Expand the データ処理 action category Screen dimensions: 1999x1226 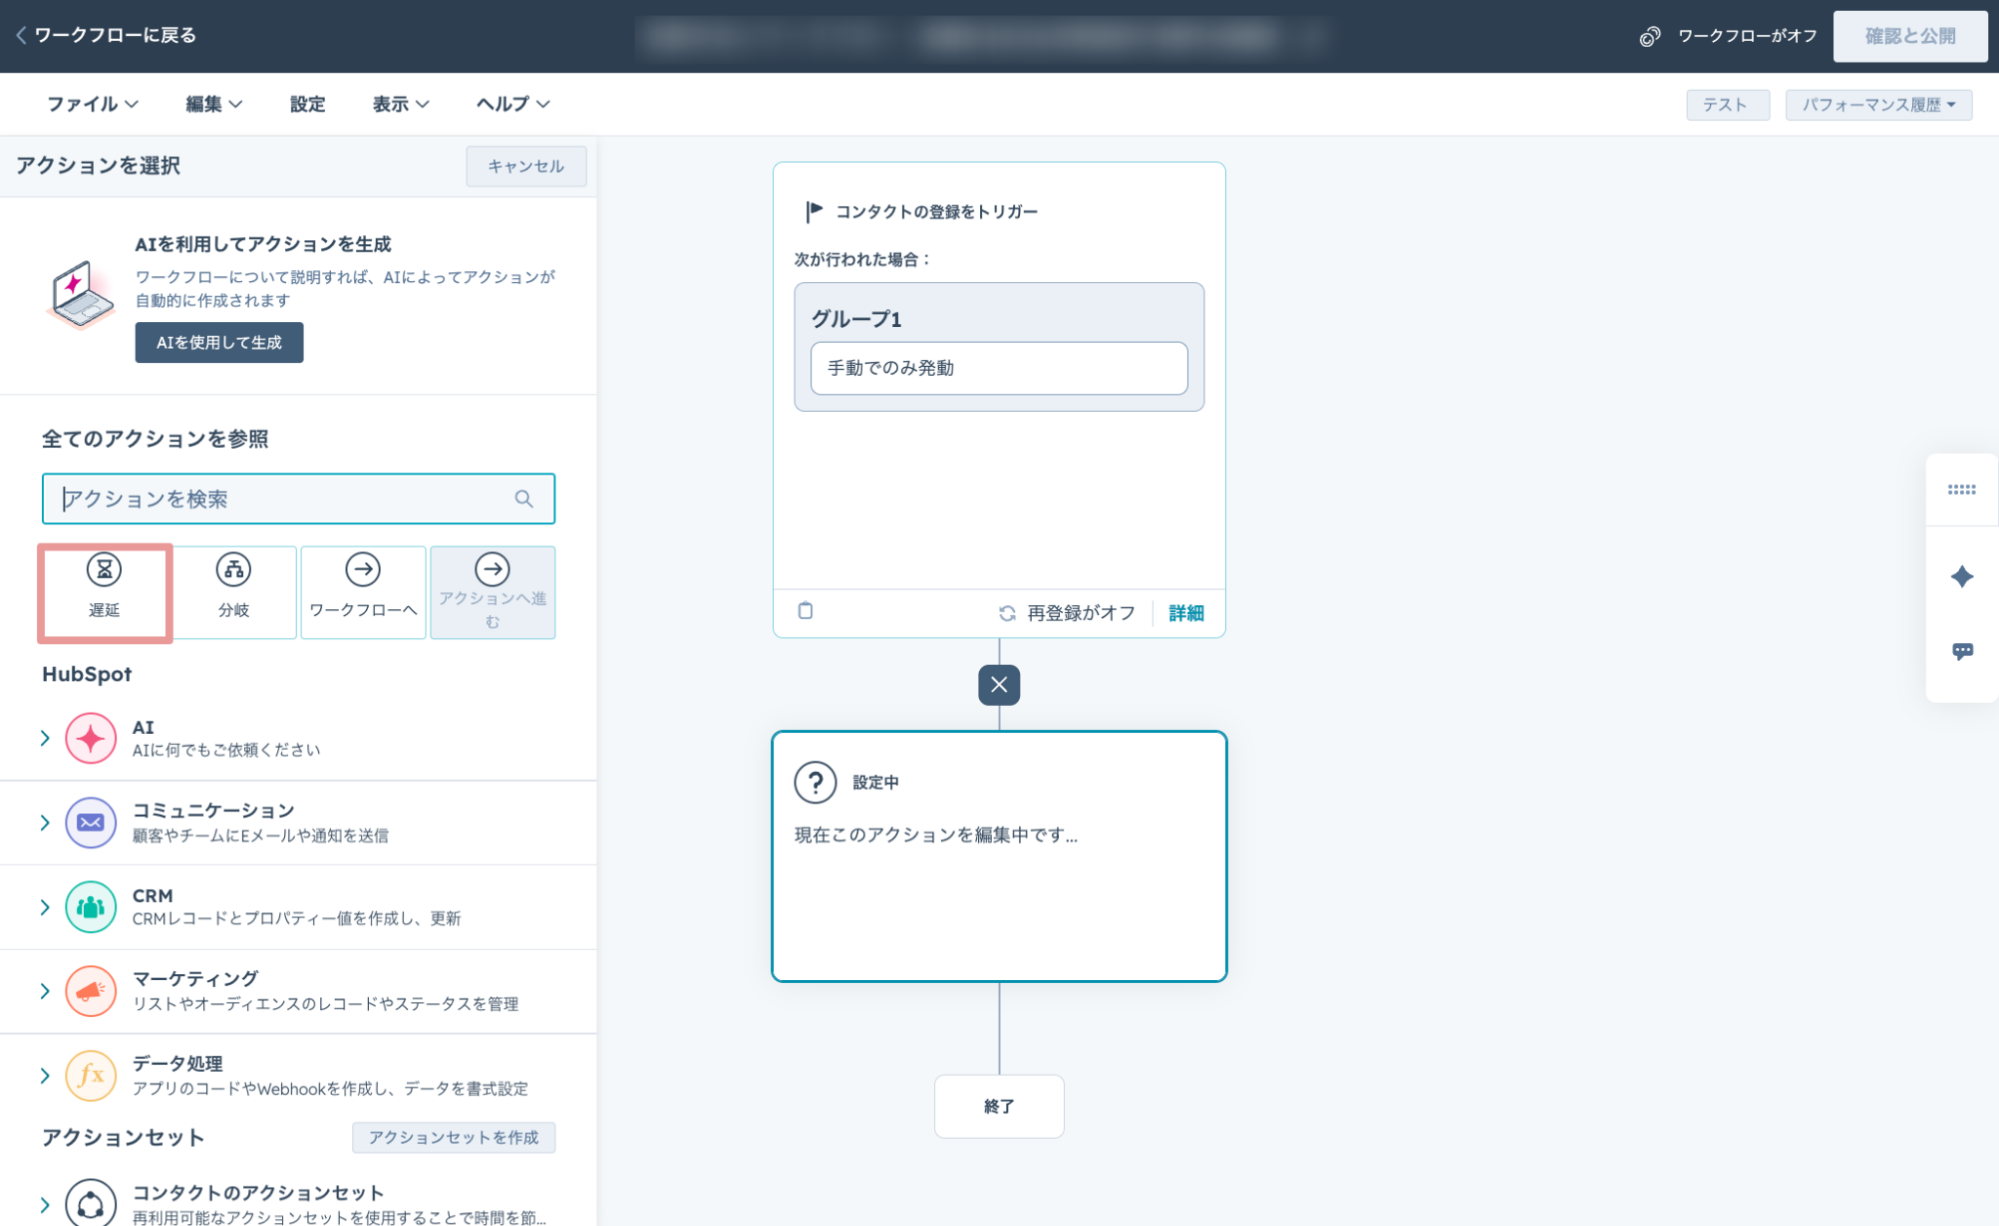tap(45, 1076)
